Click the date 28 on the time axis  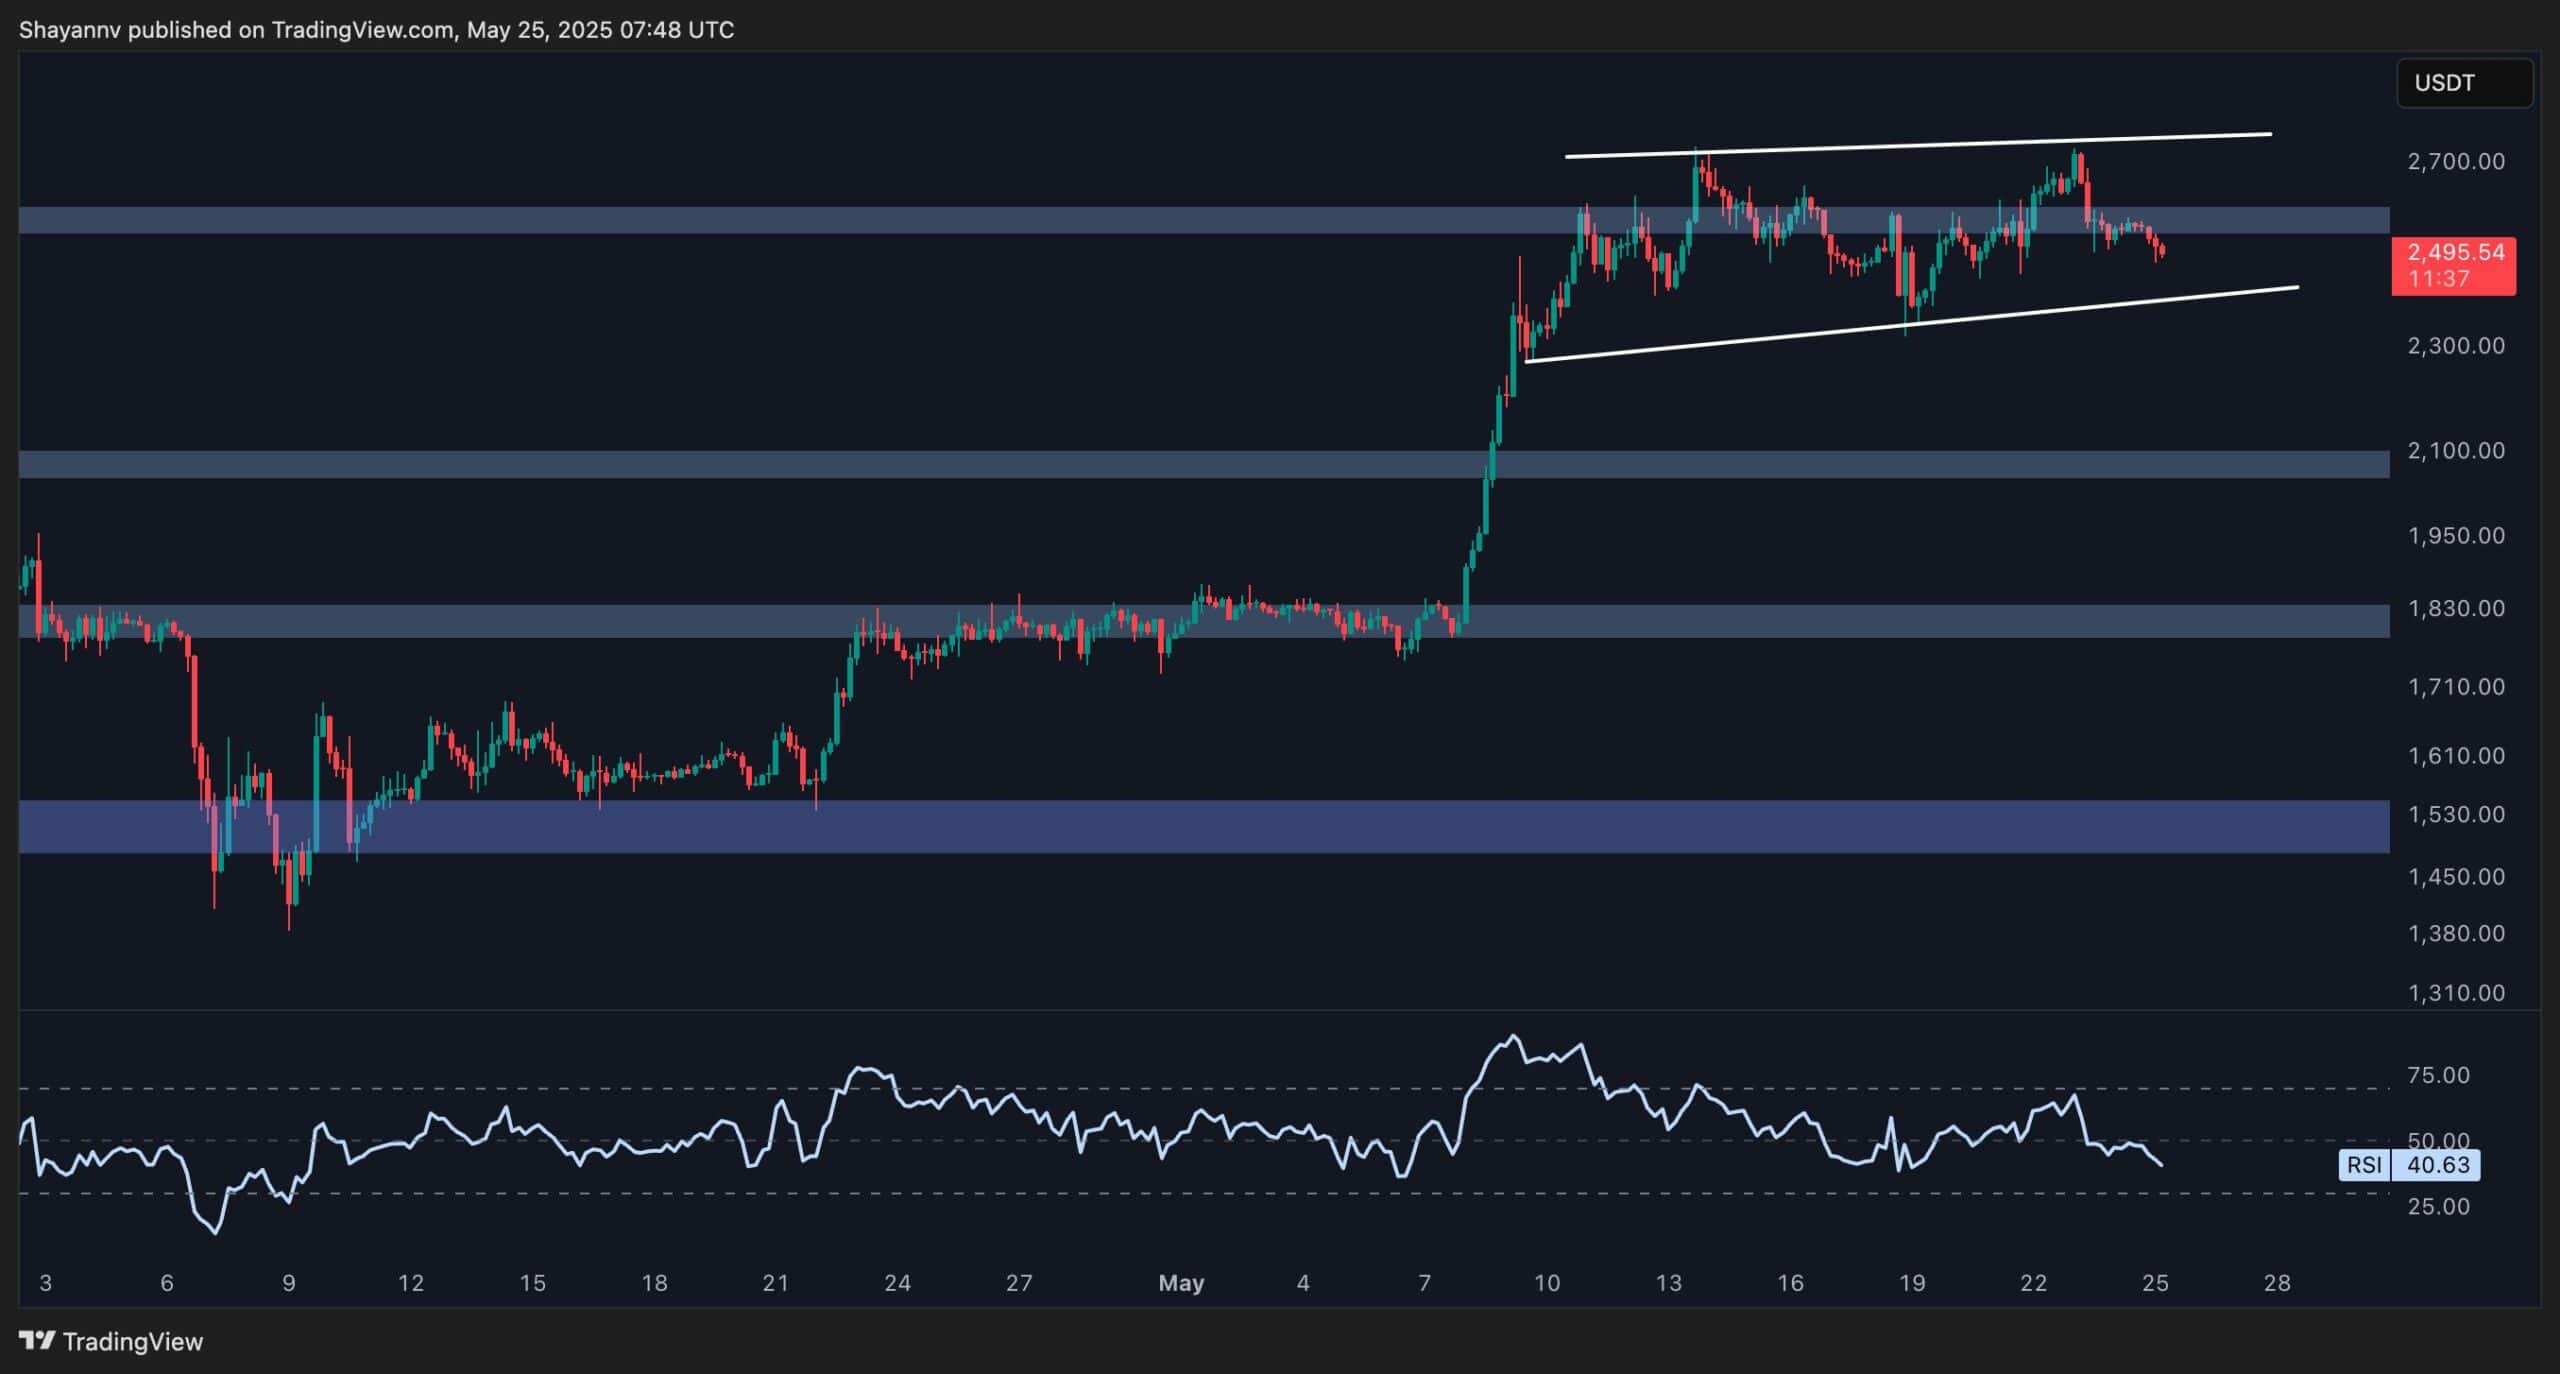2277,1283
